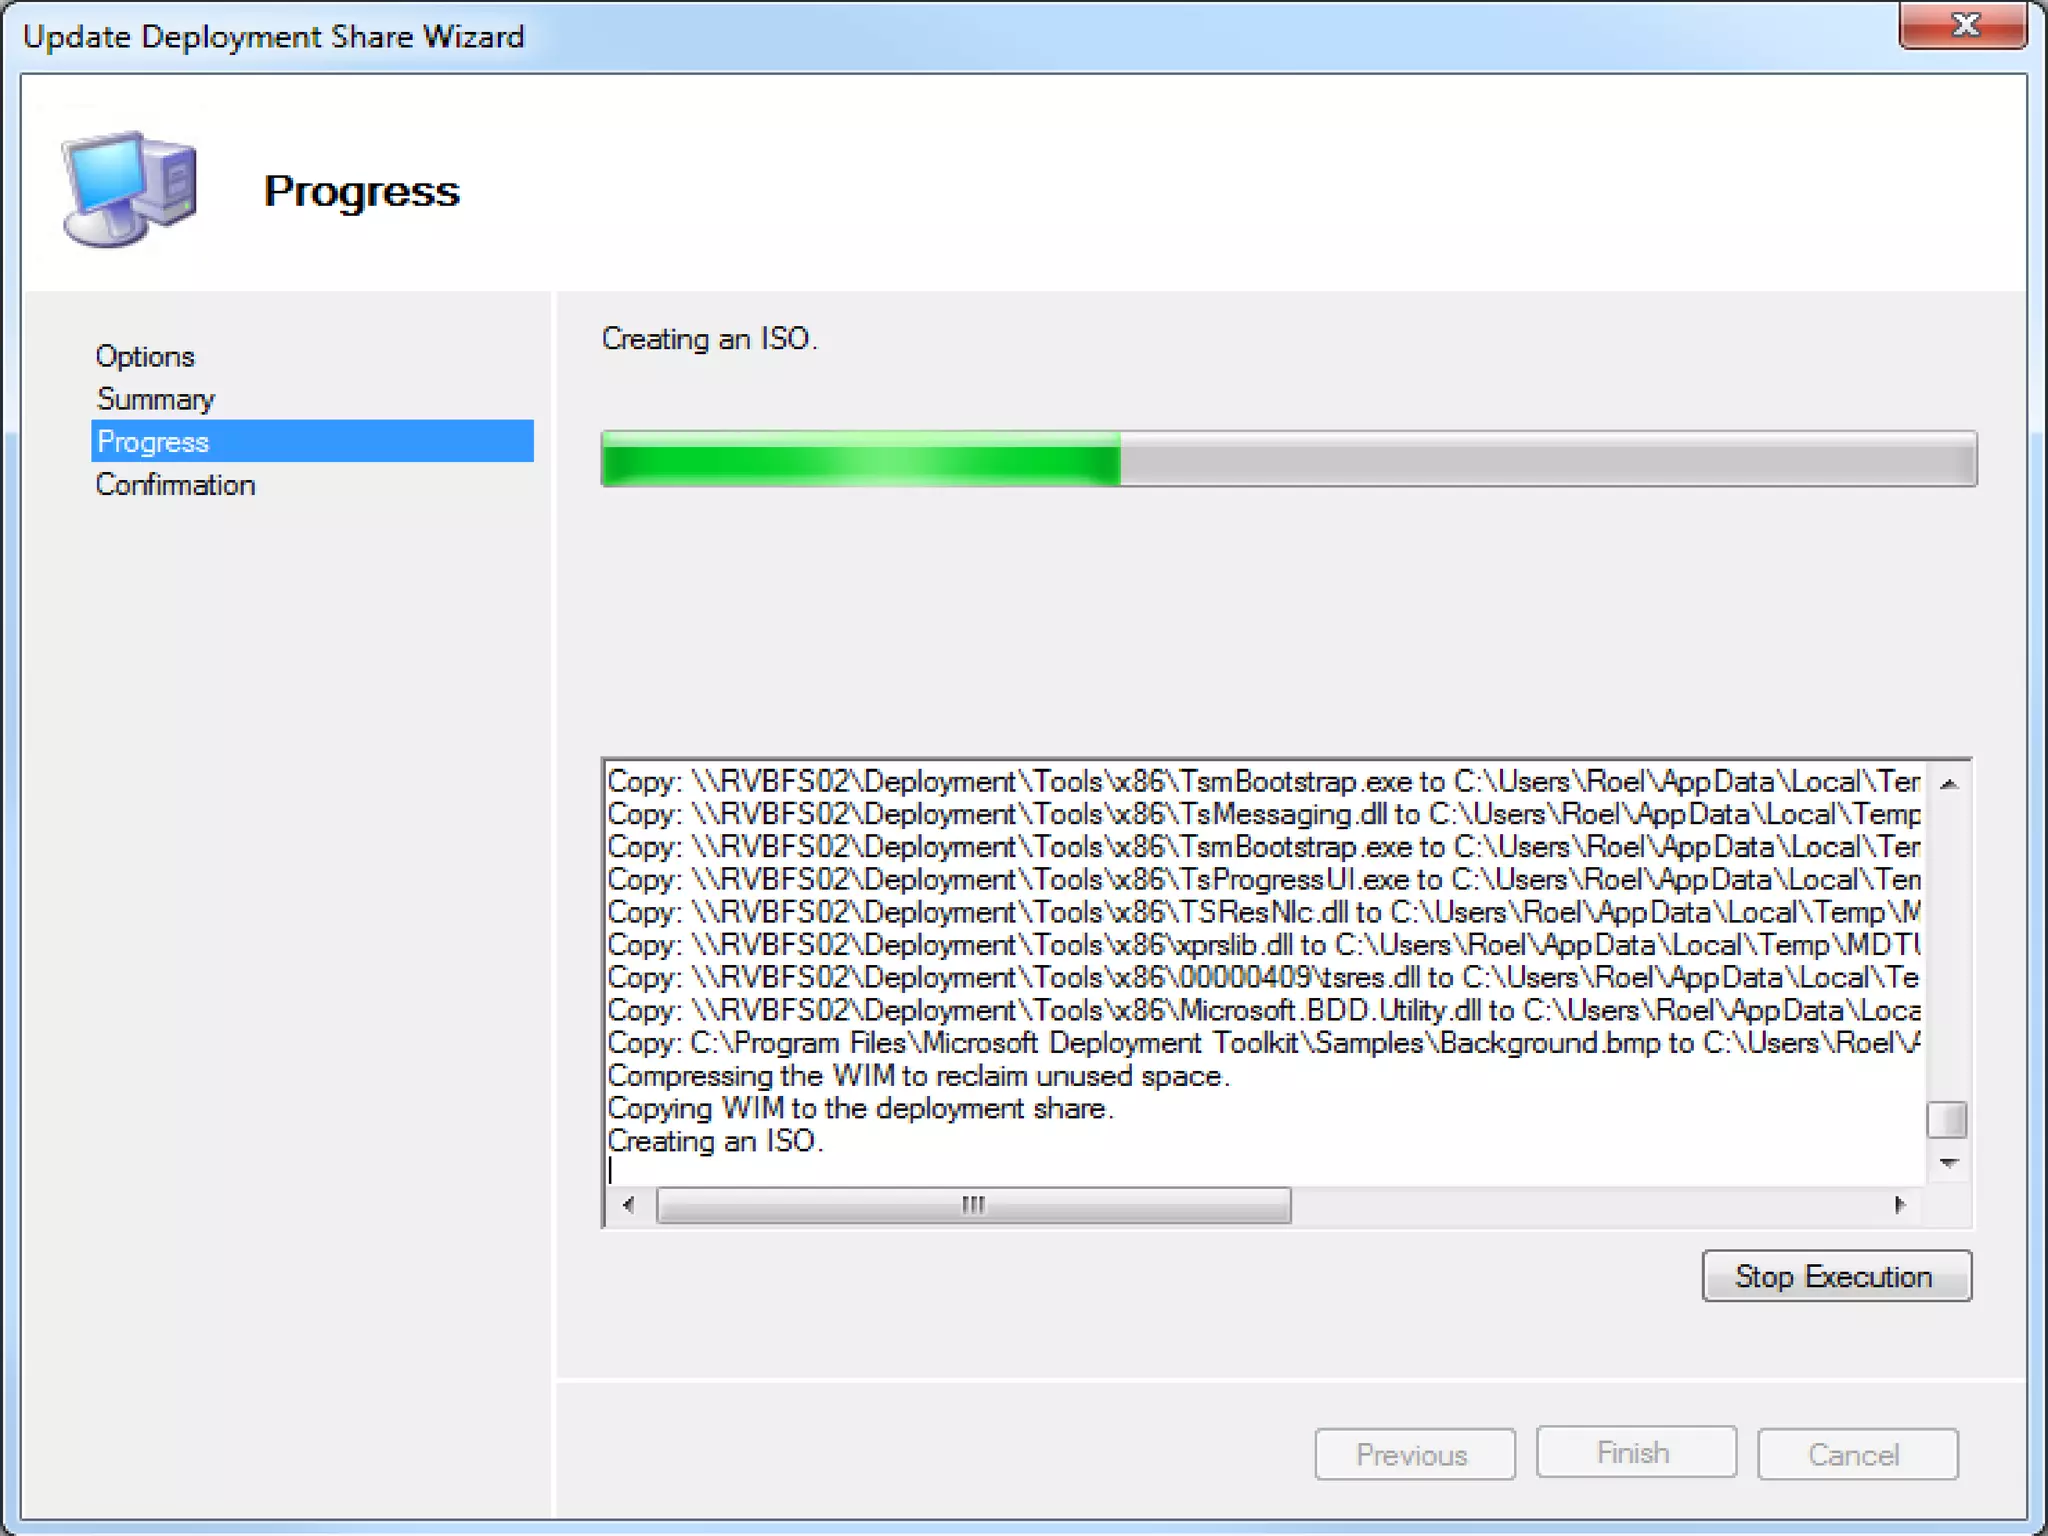This screenshot has height=1536, width=2048.
Task: Click log line copying TsMessaging.dll
Action: coord(1264,814)
